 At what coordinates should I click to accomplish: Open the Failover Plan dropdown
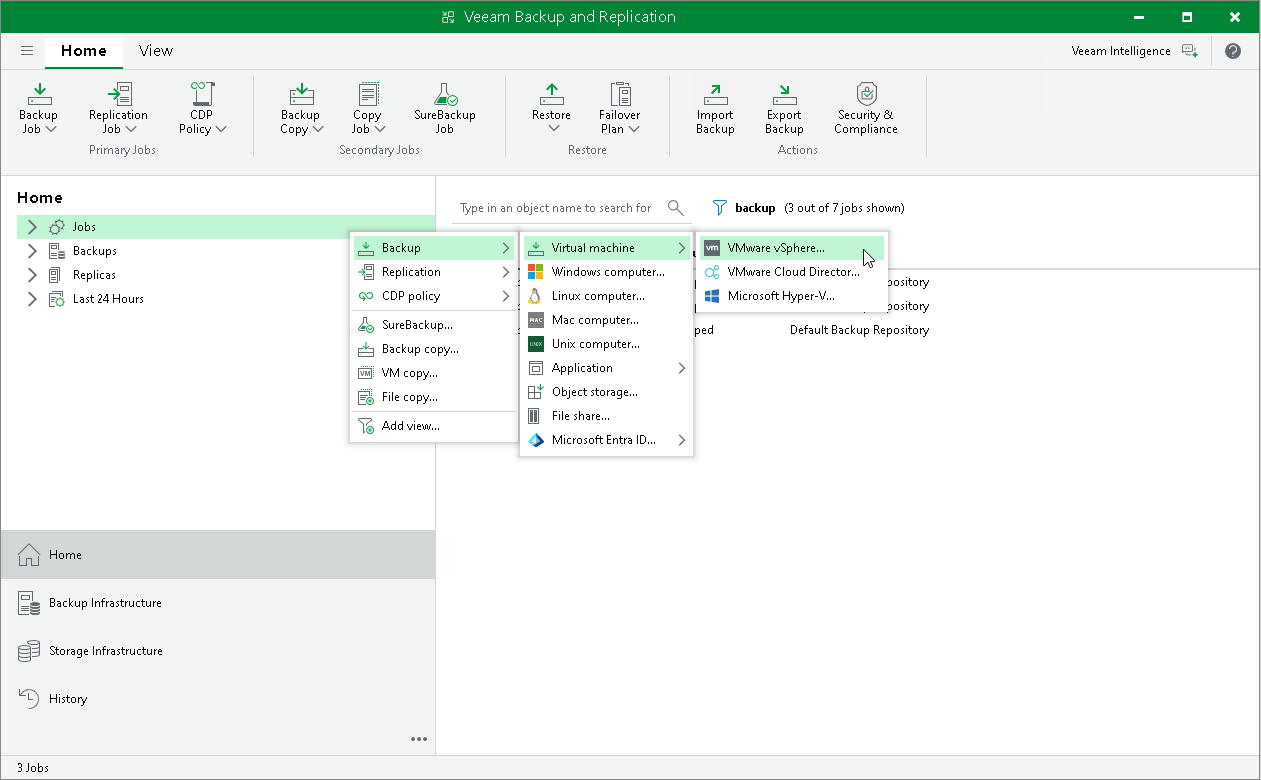click(x=619, y=106)
